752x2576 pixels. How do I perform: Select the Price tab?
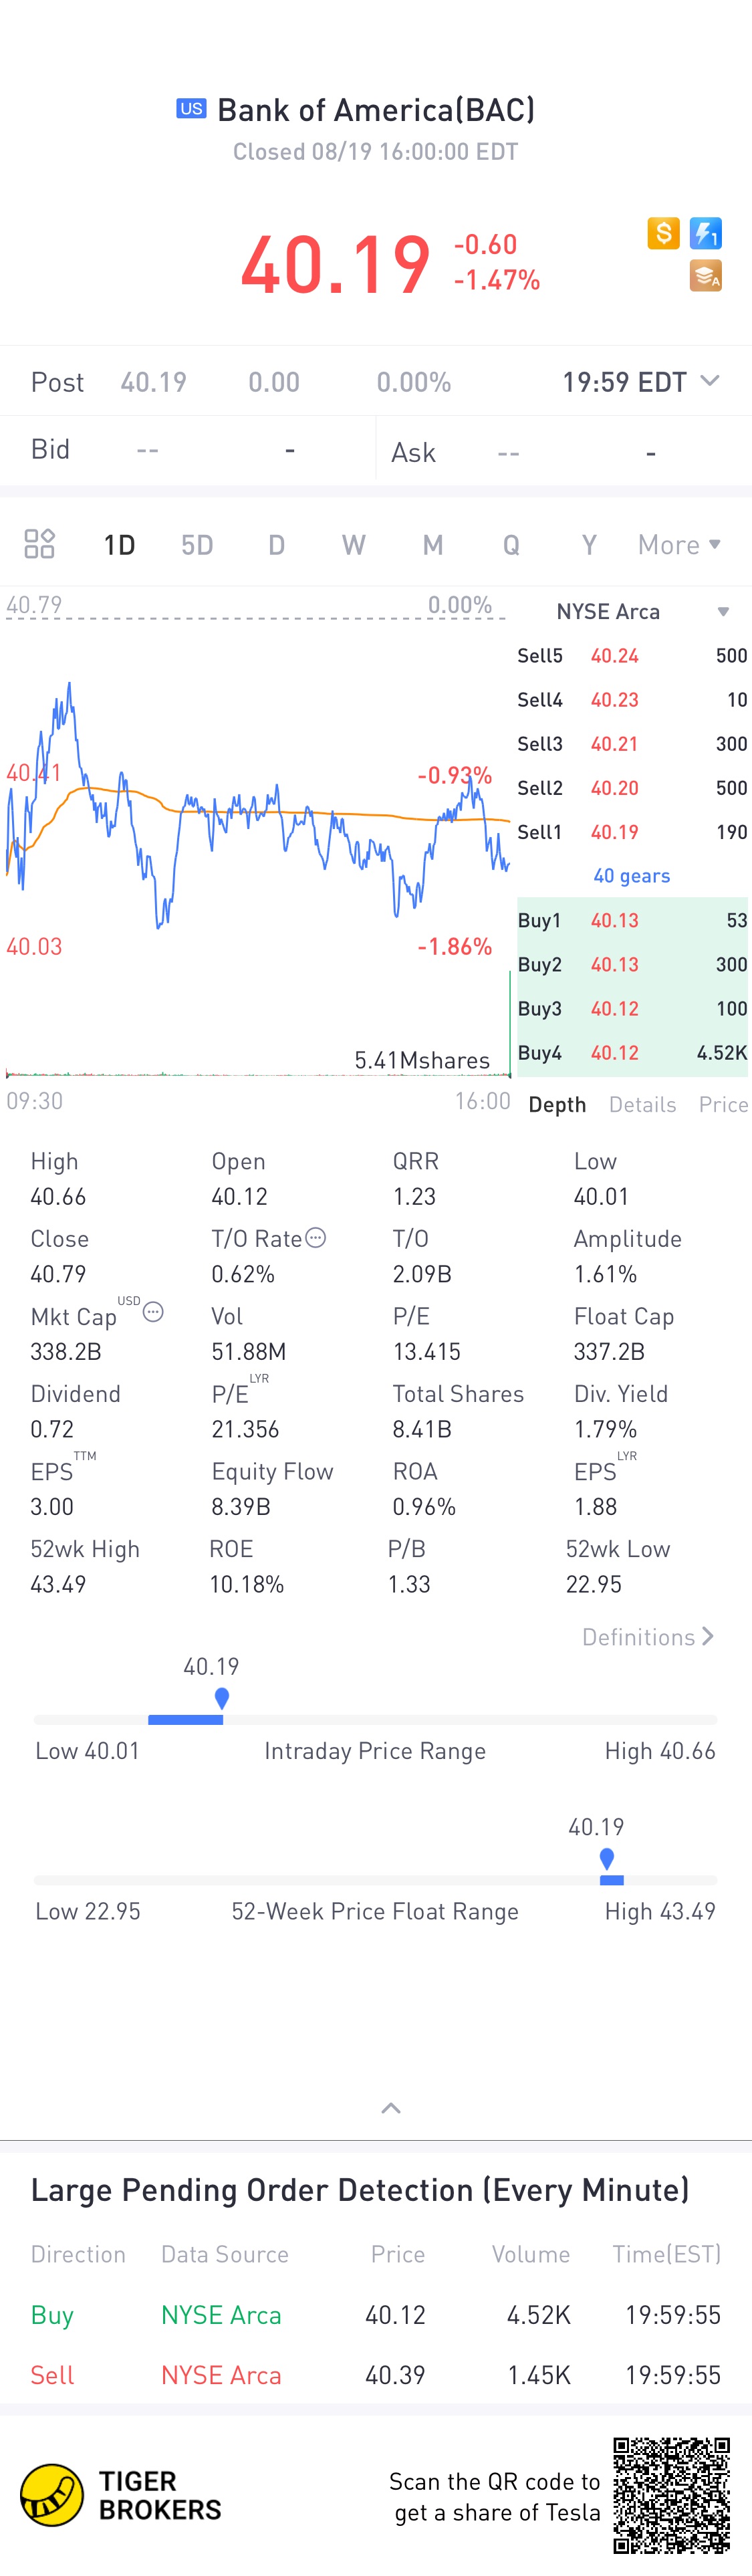pyautogui.click(x=723, y=1104)
